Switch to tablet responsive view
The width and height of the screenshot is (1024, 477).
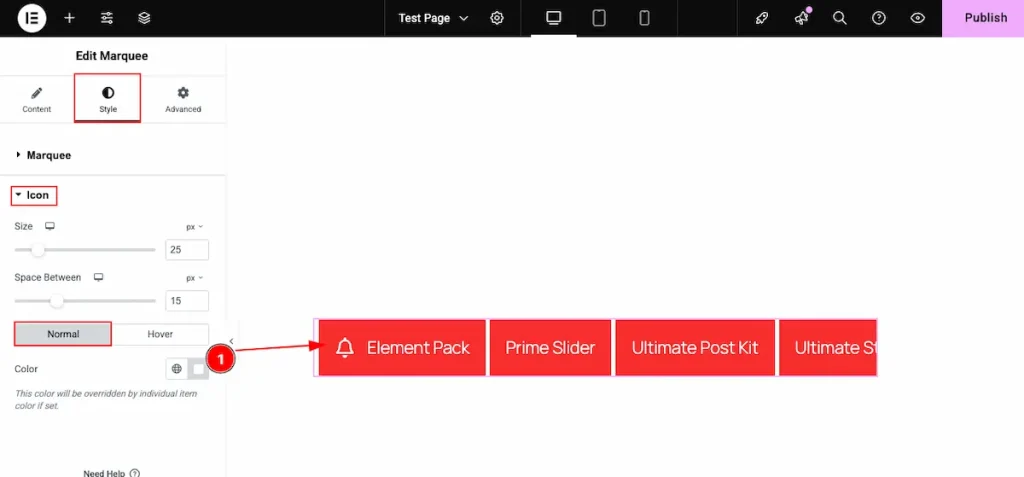pyautogui.click(x=599, y=18)
